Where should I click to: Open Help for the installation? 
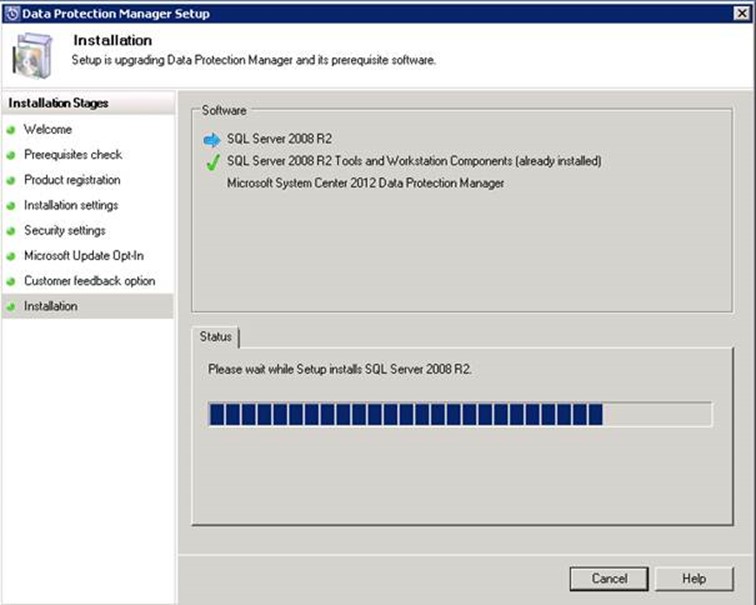pos(694,578)
